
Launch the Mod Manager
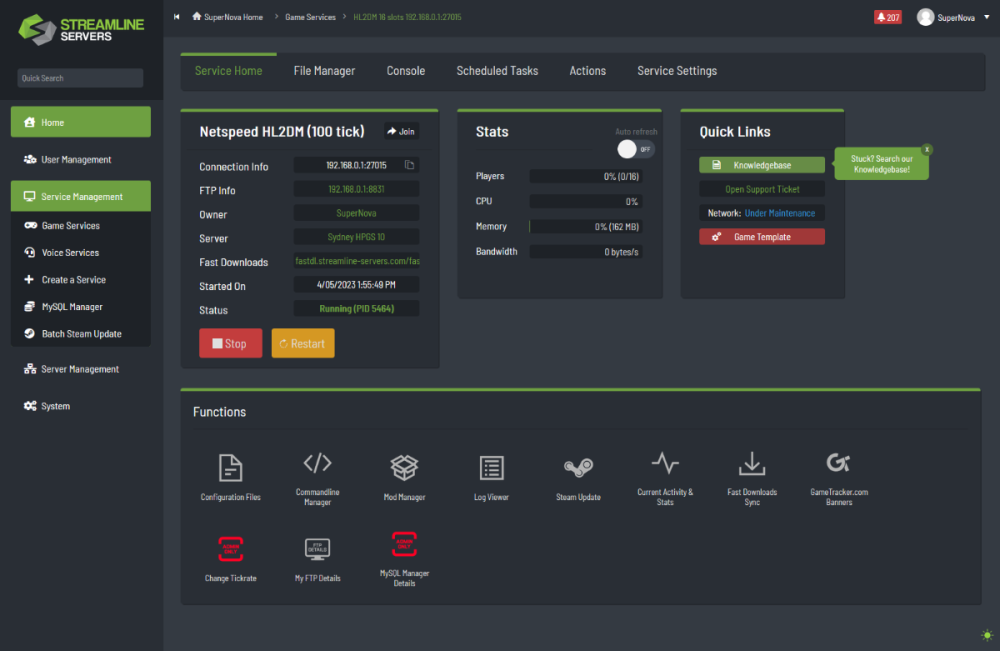click(x=404, y=468)
